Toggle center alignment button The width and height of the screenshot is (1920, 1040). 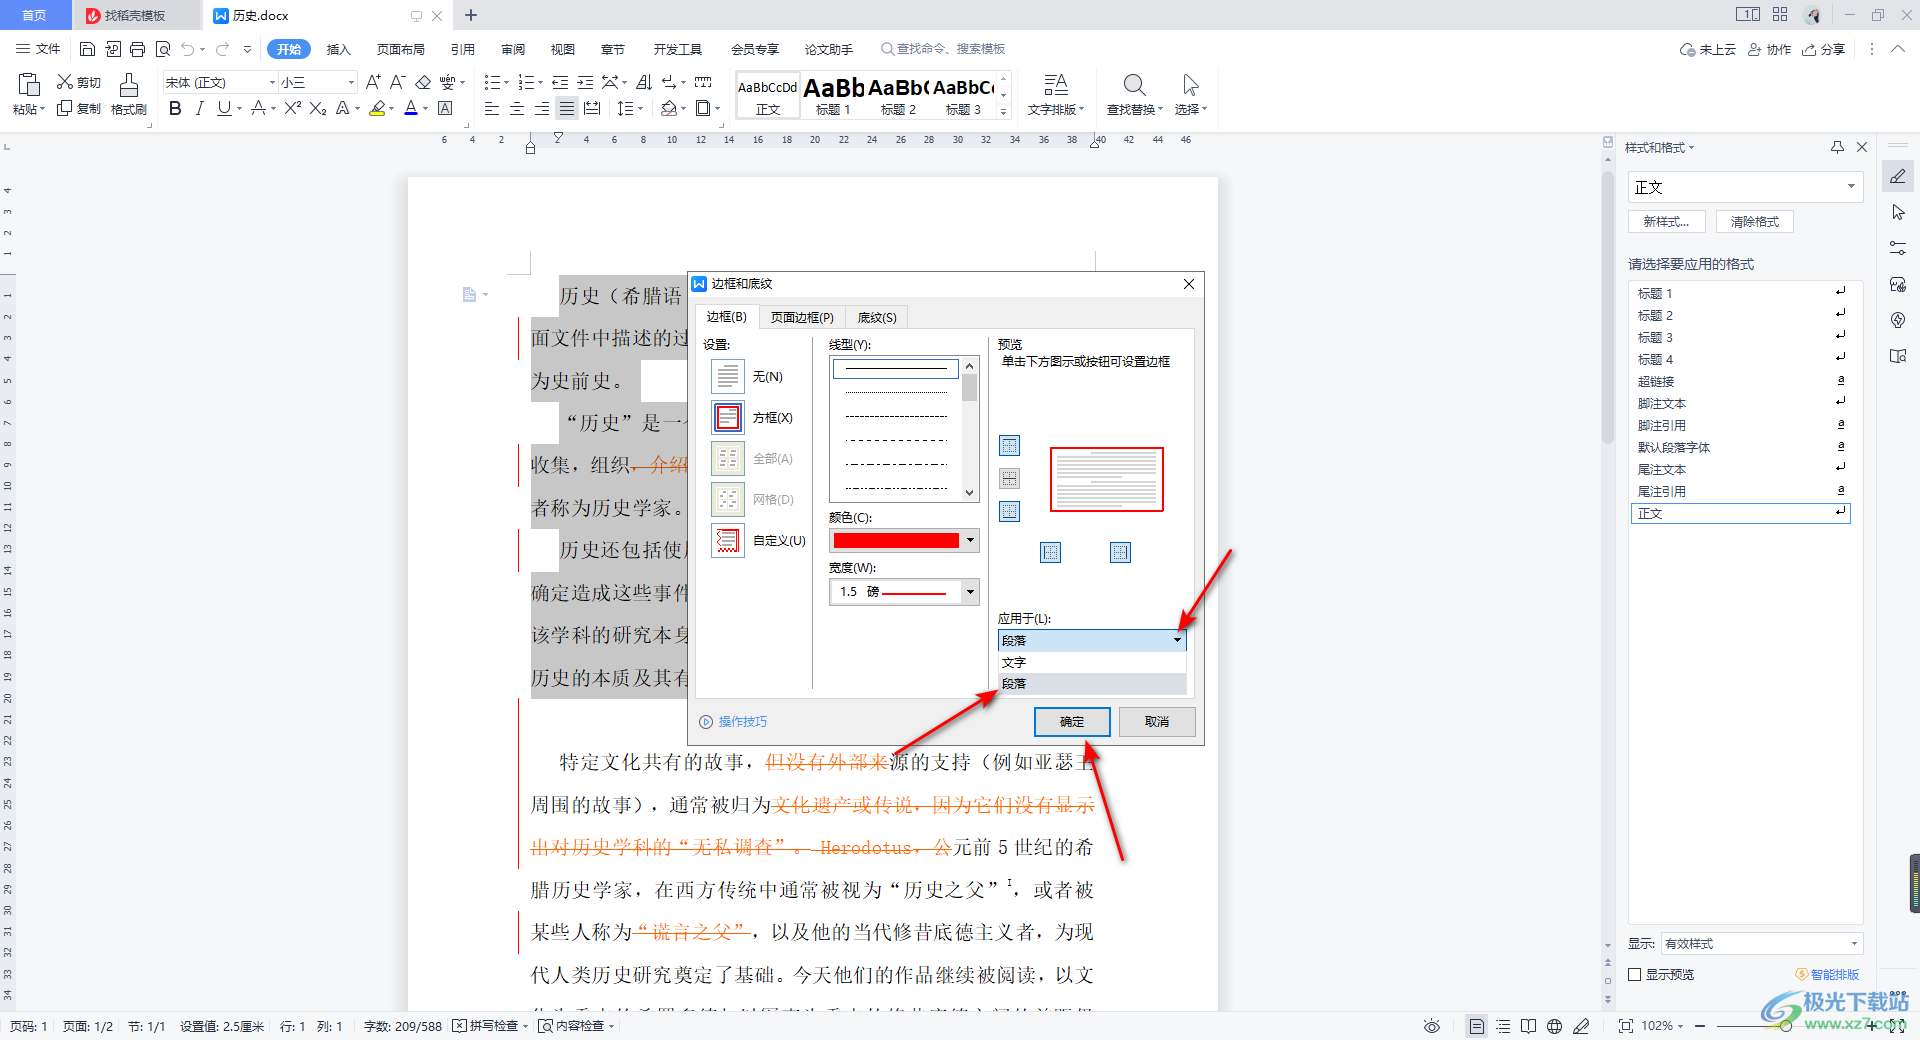pos(517,108)
